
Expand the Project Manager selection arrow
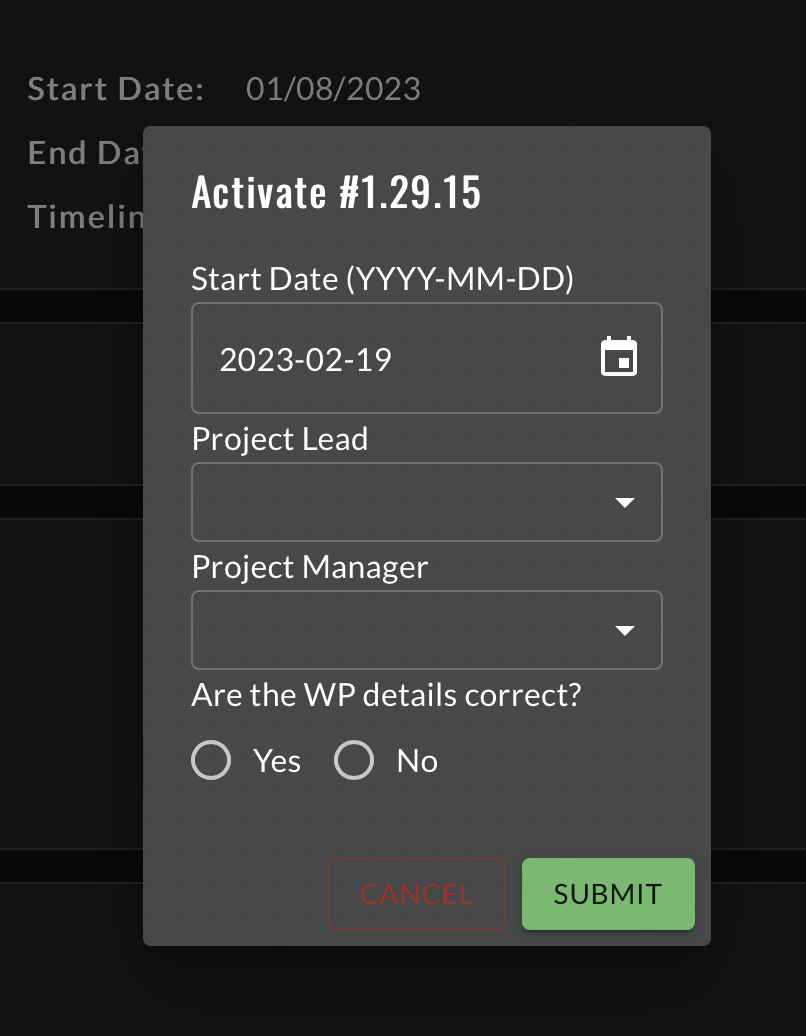pos(626,630)
